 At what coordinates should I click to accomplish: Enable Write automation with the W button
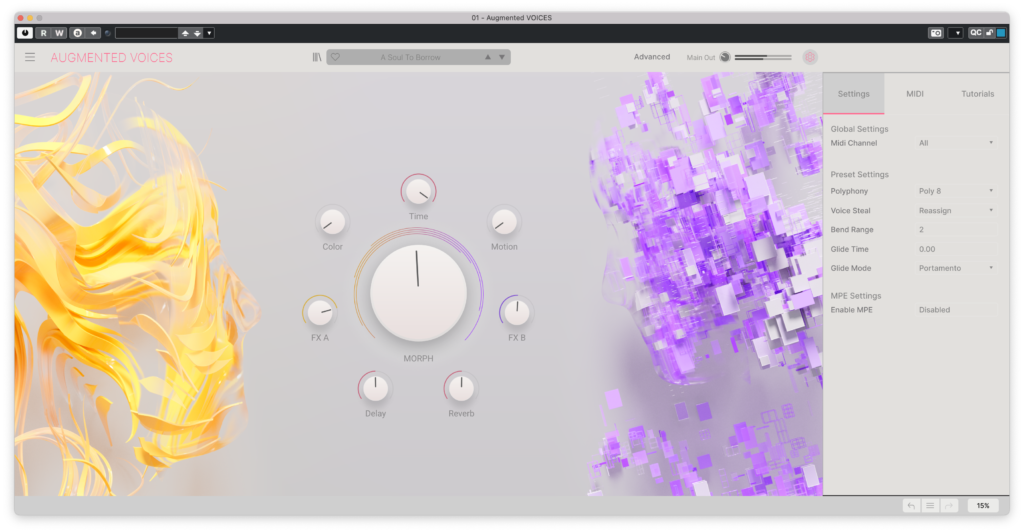point(59,33)
